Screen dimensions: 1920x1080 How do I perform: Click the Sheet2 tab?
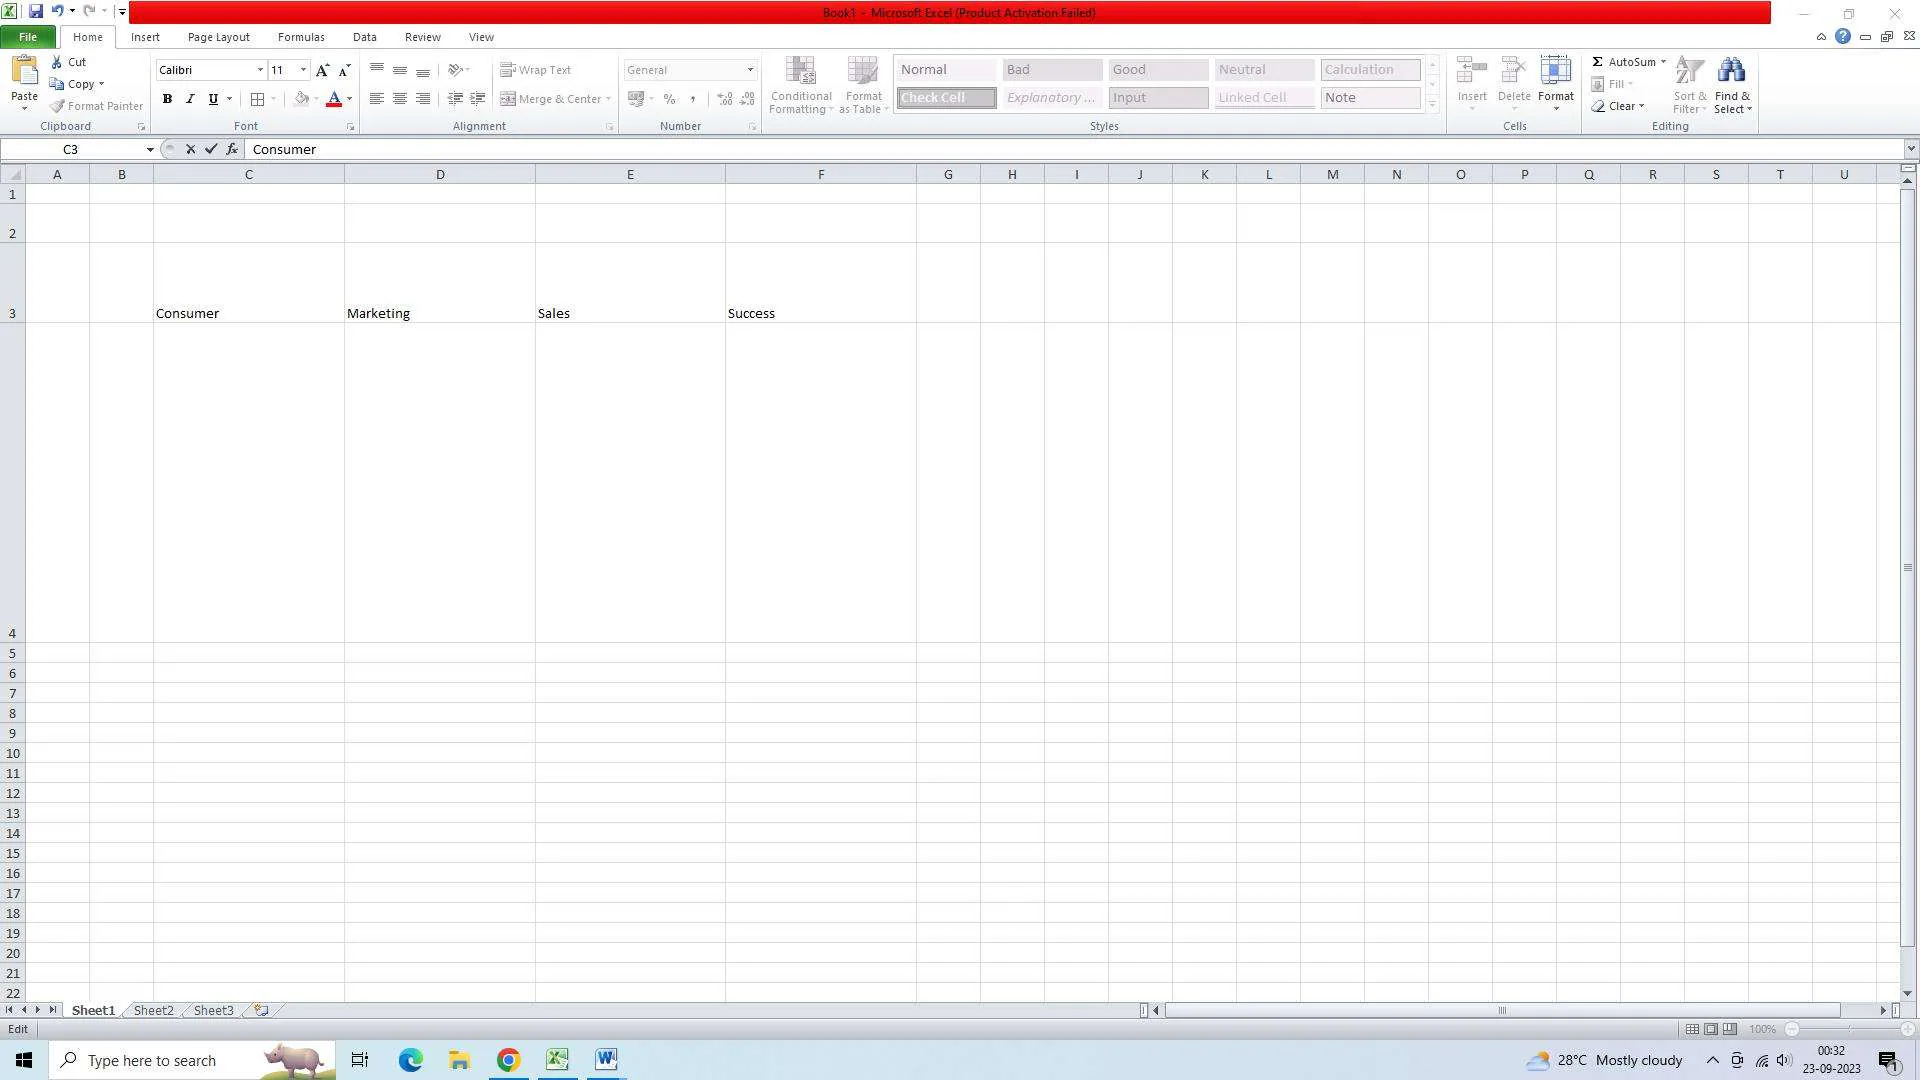coord(153,1010)
